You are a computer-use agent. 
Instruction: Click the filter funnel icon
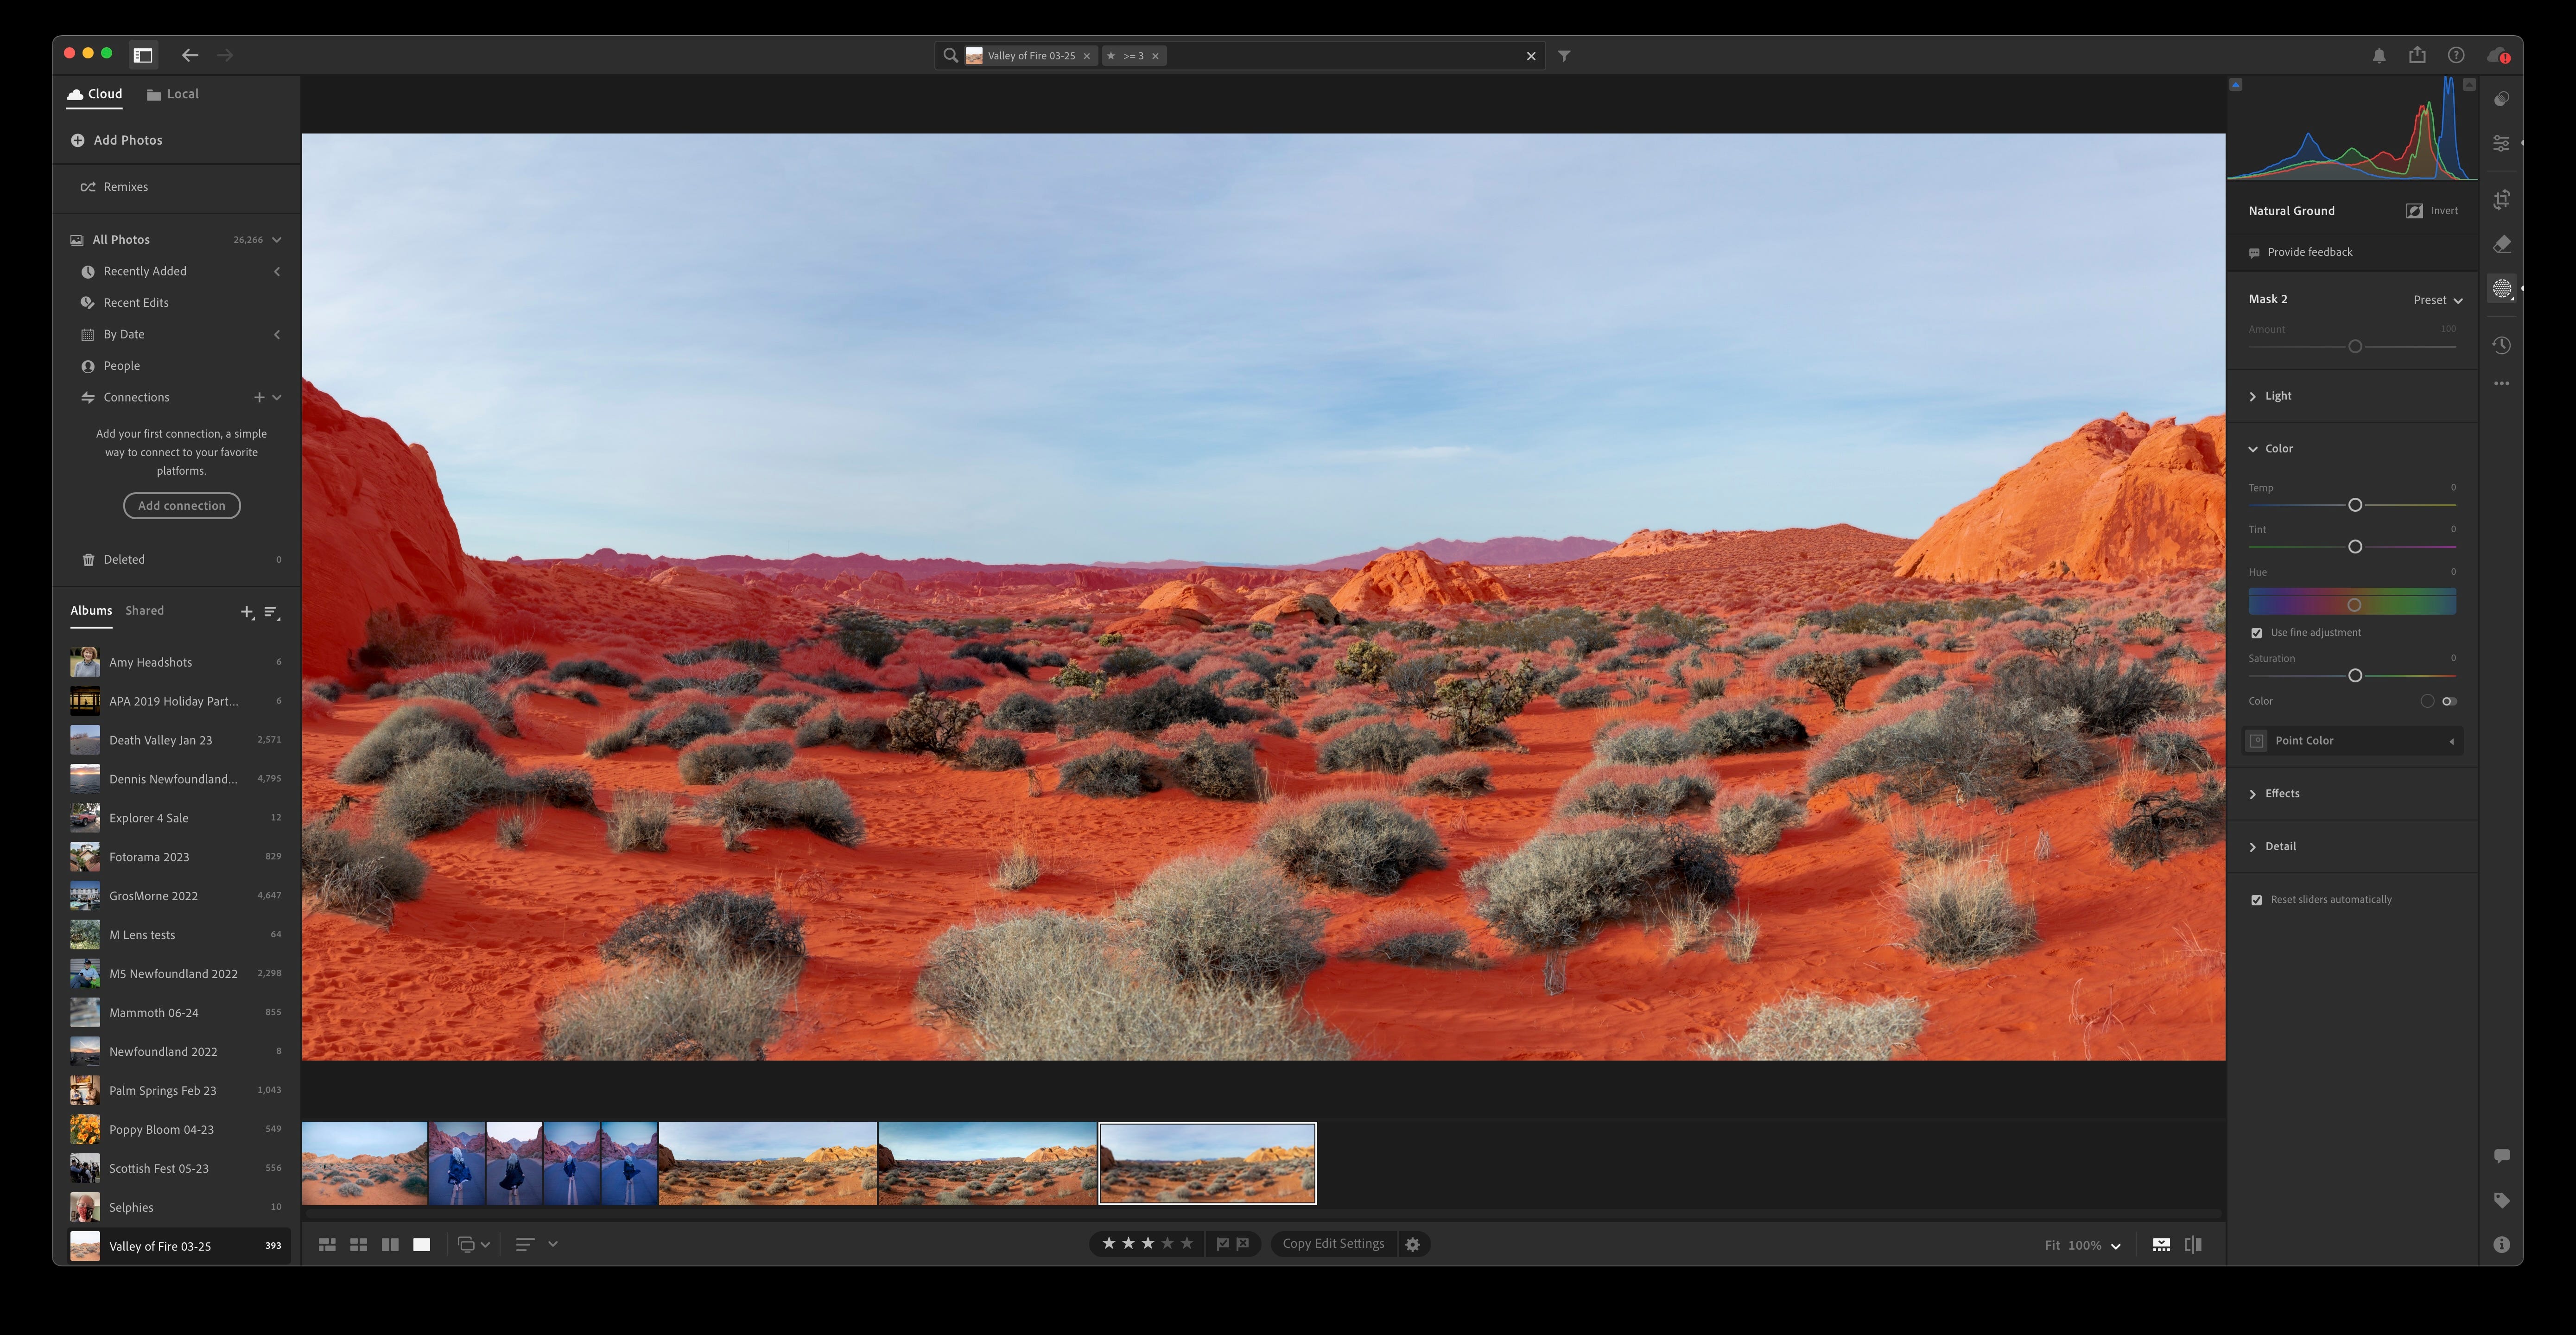pyautogui.click(x=1564, y=56)
